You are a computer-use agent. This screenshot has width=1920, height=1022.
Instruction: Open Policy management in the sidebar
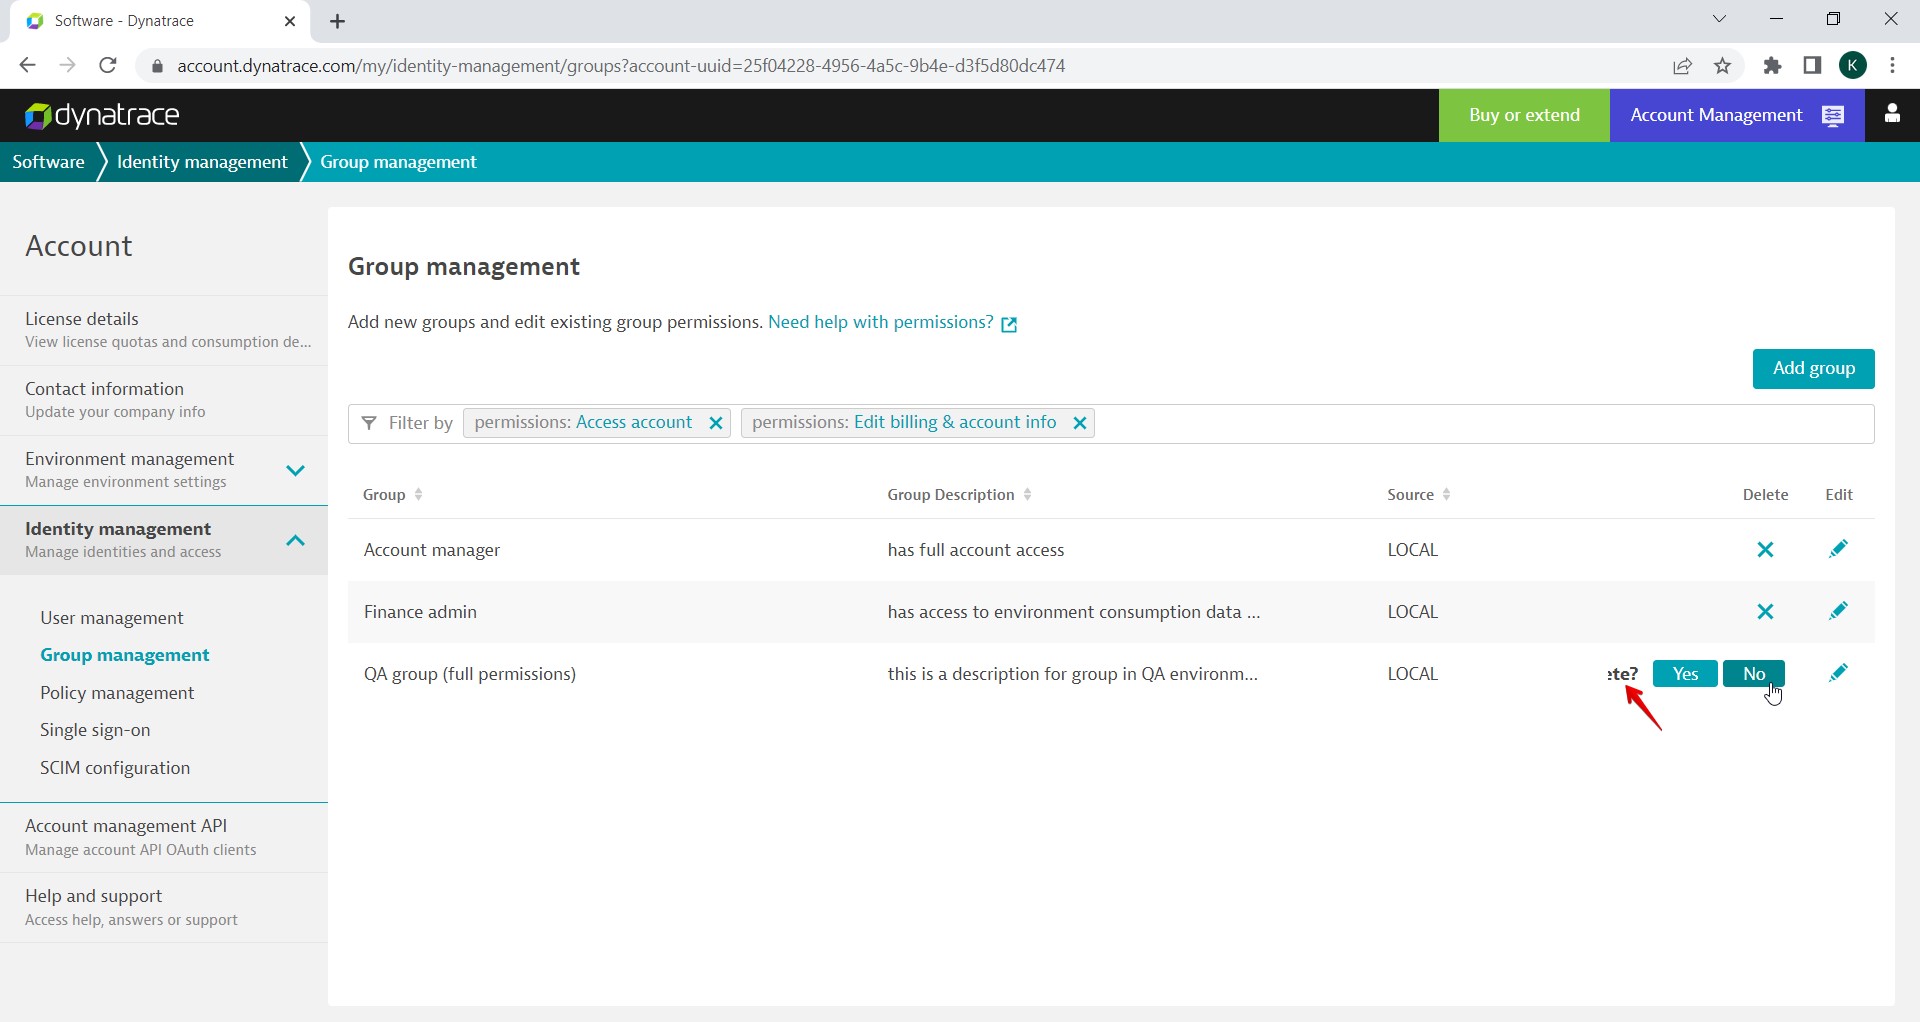[x=117, y=693]
